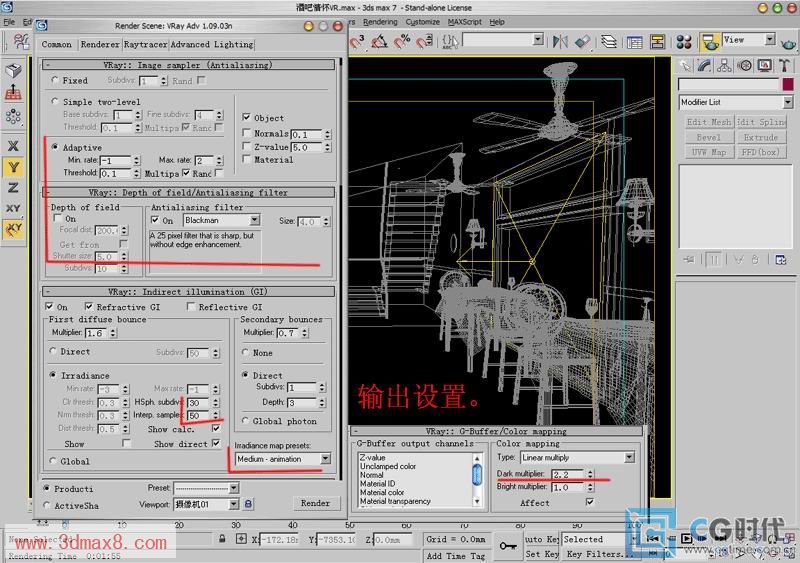Toggle the Object outline checkbox

[x=246, y=117]
